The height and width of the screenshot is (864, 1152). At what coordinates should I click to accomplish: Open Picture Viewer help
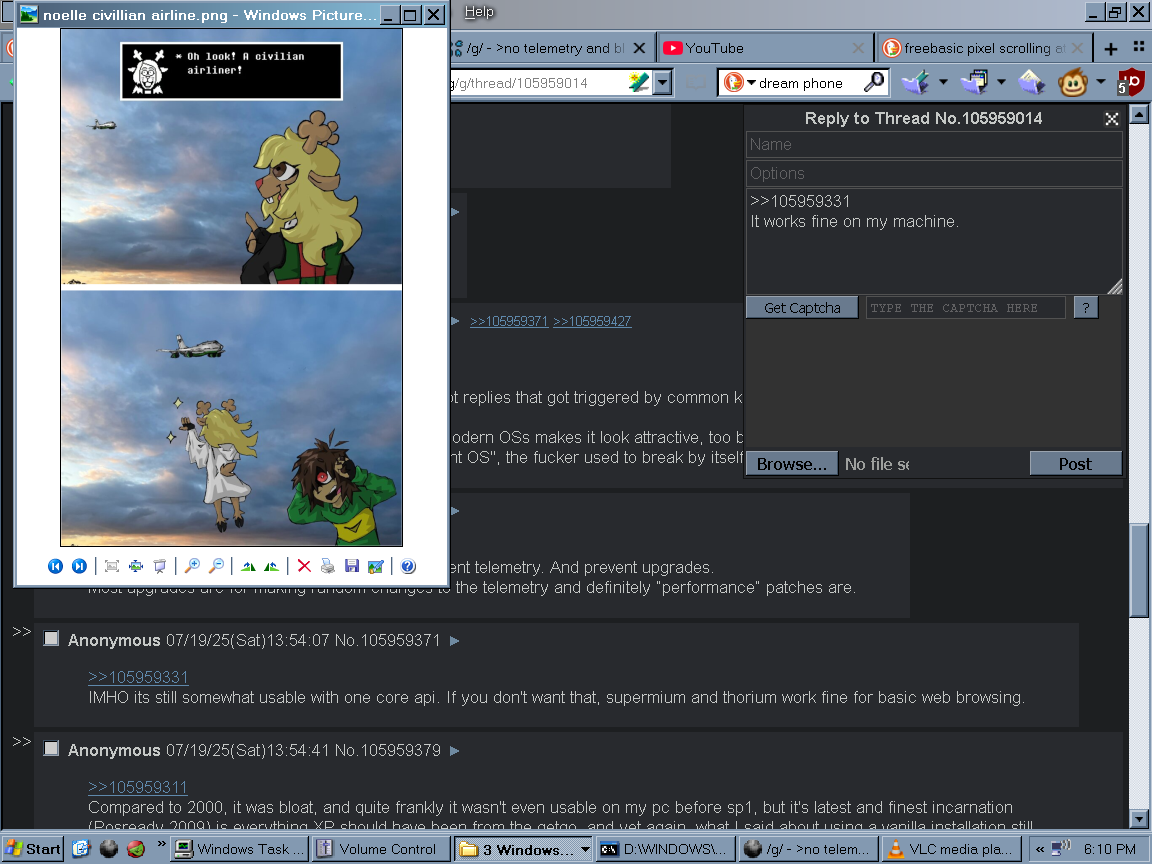click(x=408, y=566)
